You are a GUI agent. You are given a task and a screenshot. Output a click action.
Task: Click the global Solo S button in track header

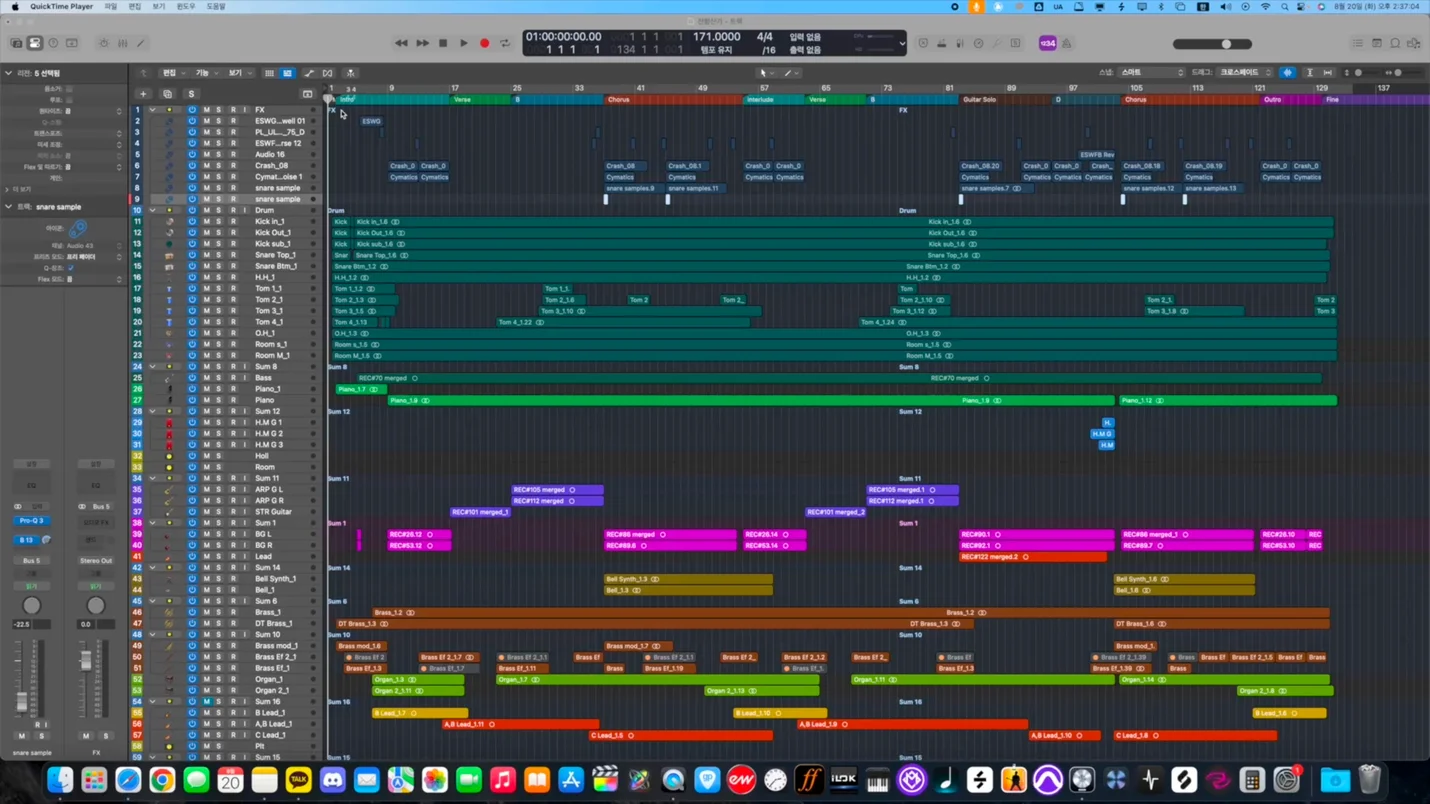(191, 94)
